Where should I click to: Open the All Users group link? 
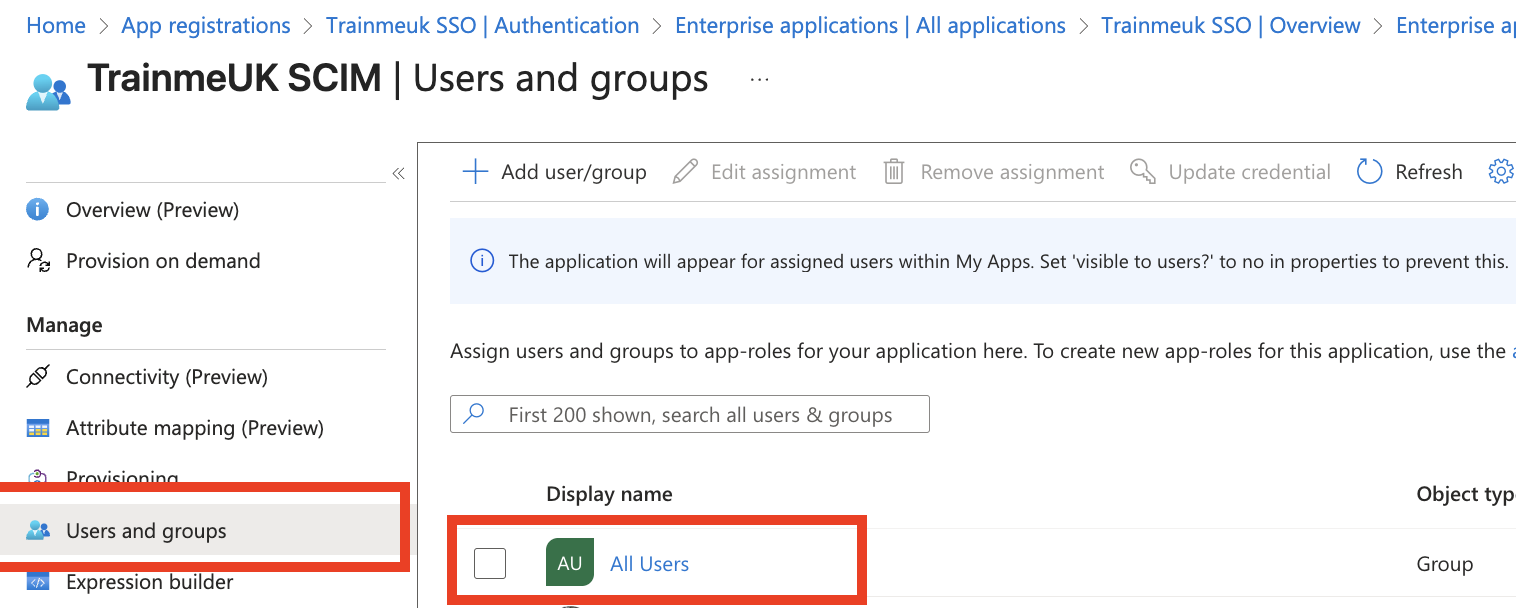click(x=649, y=563)
